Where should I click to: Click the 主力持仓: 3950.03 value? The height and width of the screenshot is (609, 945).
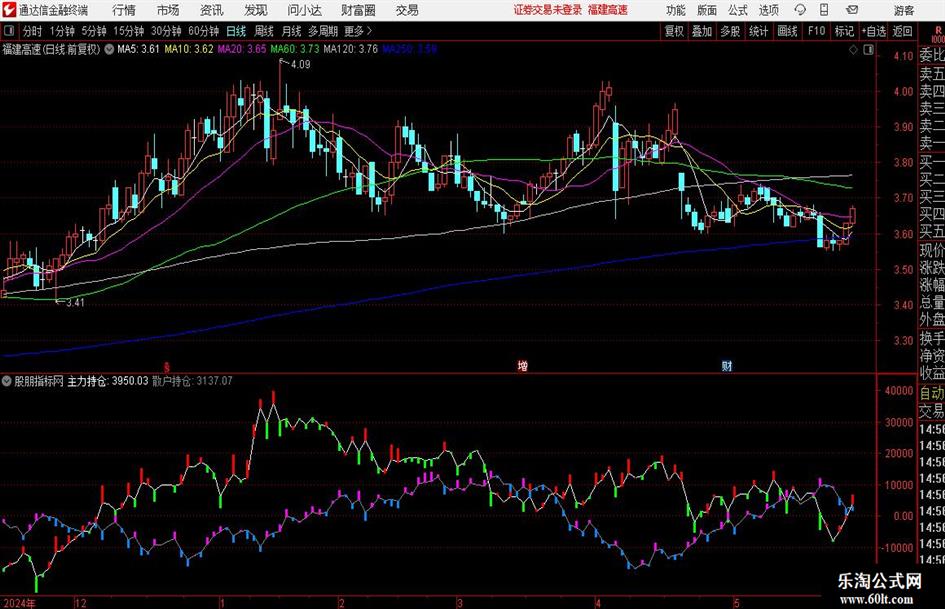coord(107,381)
